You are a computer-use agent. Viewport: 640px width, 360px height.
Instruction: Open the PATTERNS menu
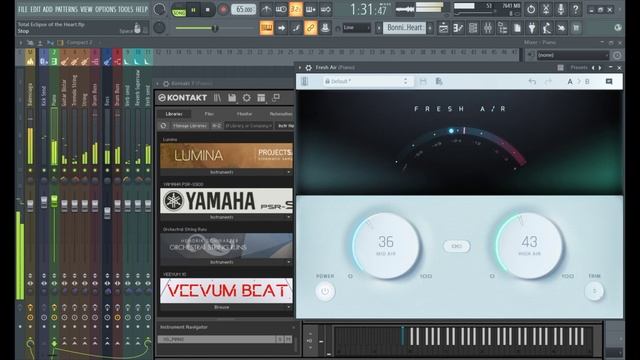click(66, 9)
